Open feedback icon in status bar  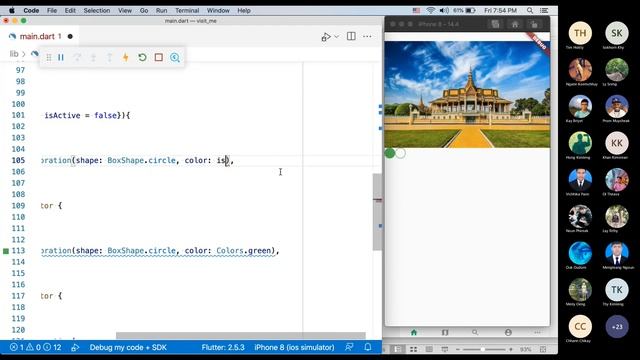[x=349, y=347]
